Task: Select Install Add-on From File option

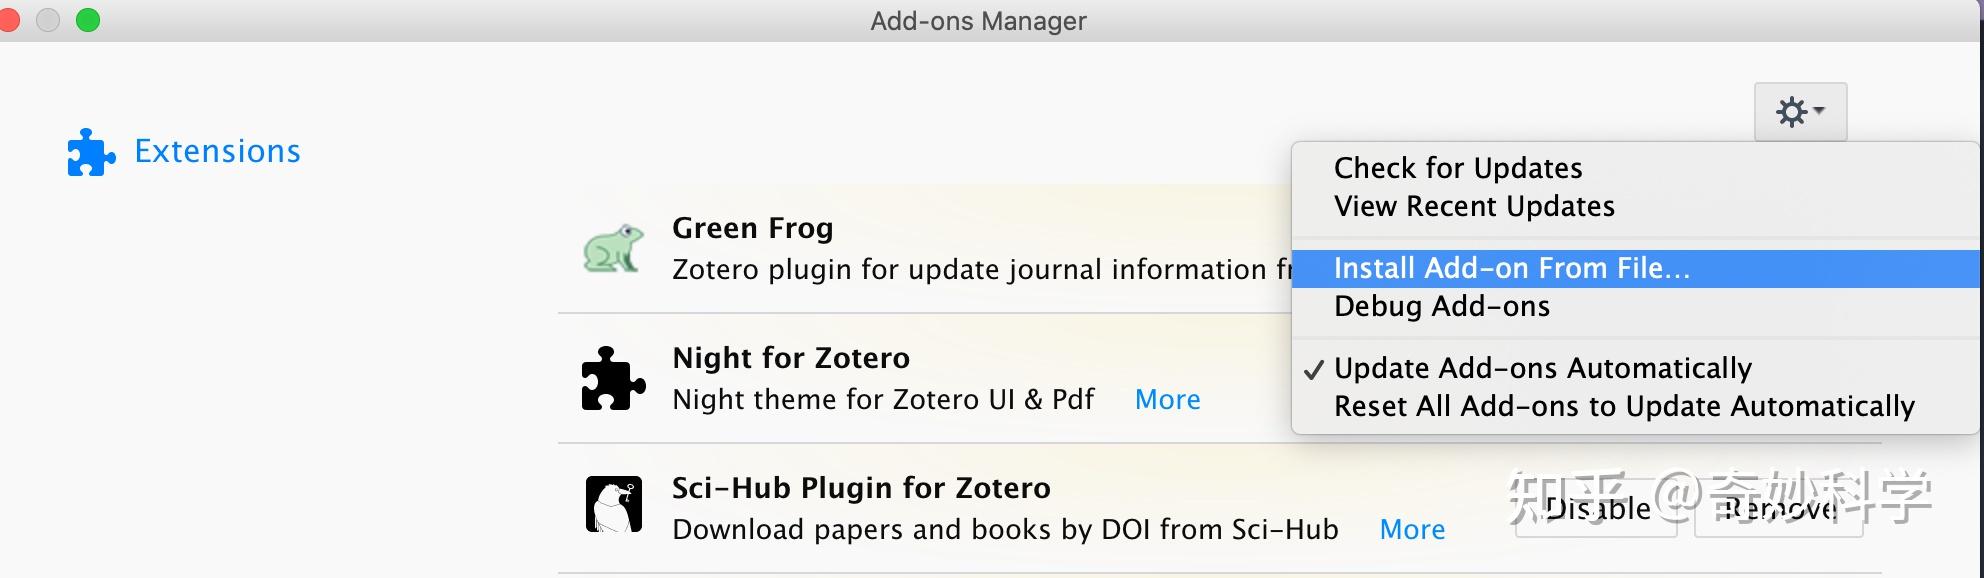Action: (1512, 268)
